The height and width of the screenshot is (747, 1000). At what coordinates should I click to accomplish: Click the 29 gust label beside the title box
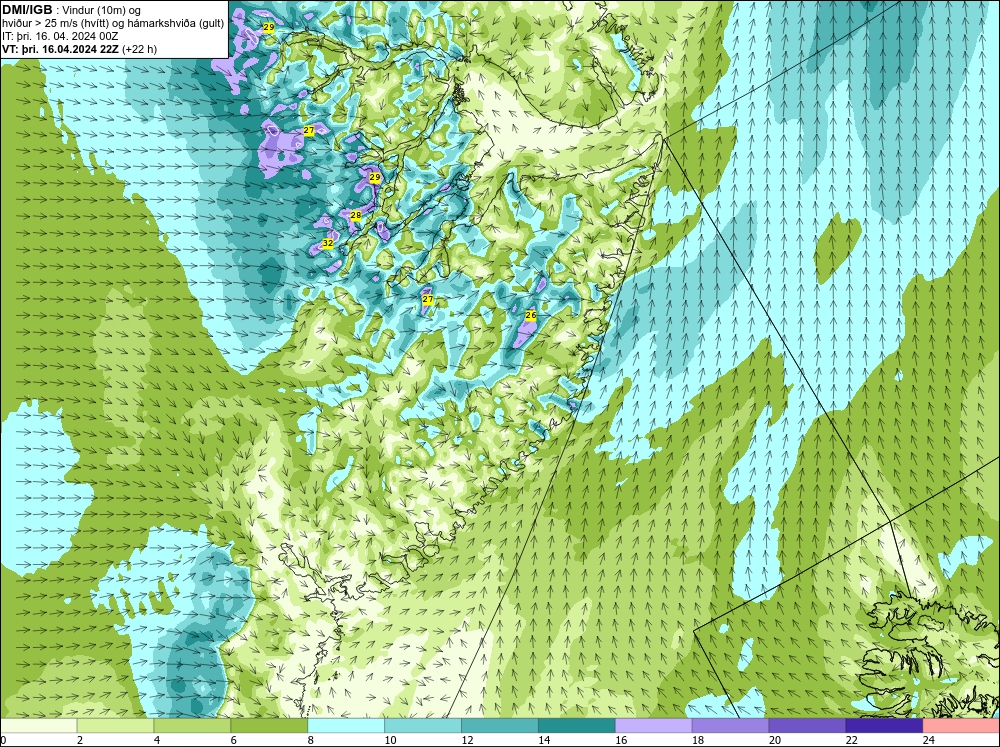268,27
